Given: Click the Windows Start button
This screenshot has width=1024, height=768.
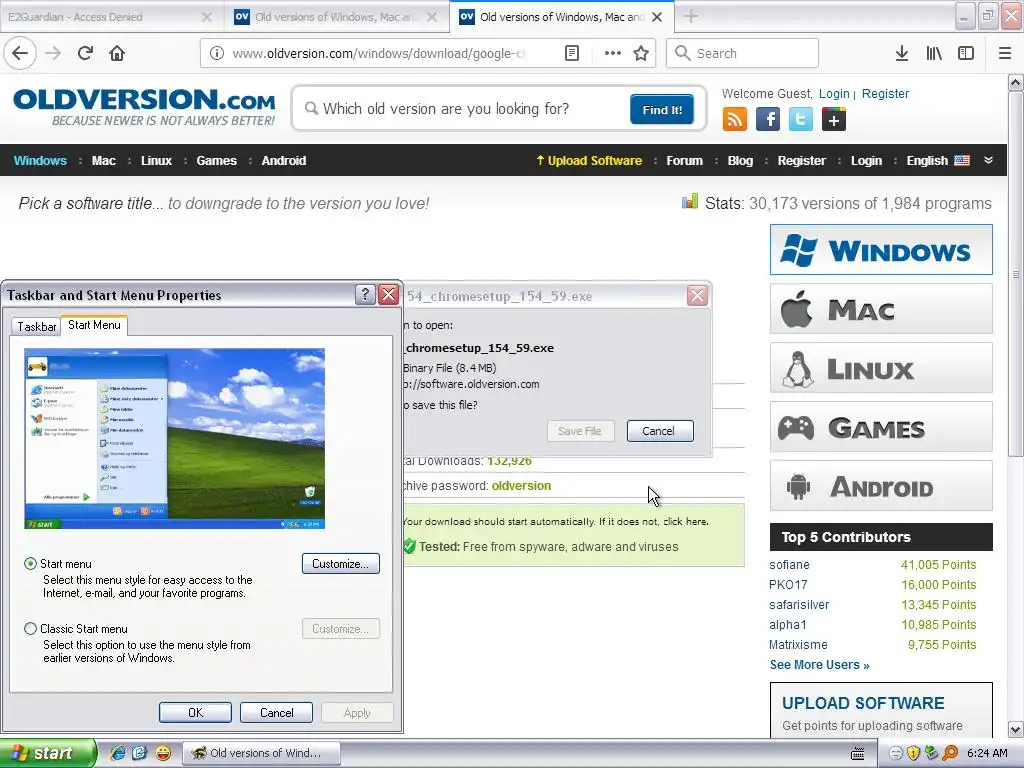Looking at the screenshot, I should [47, 753].
